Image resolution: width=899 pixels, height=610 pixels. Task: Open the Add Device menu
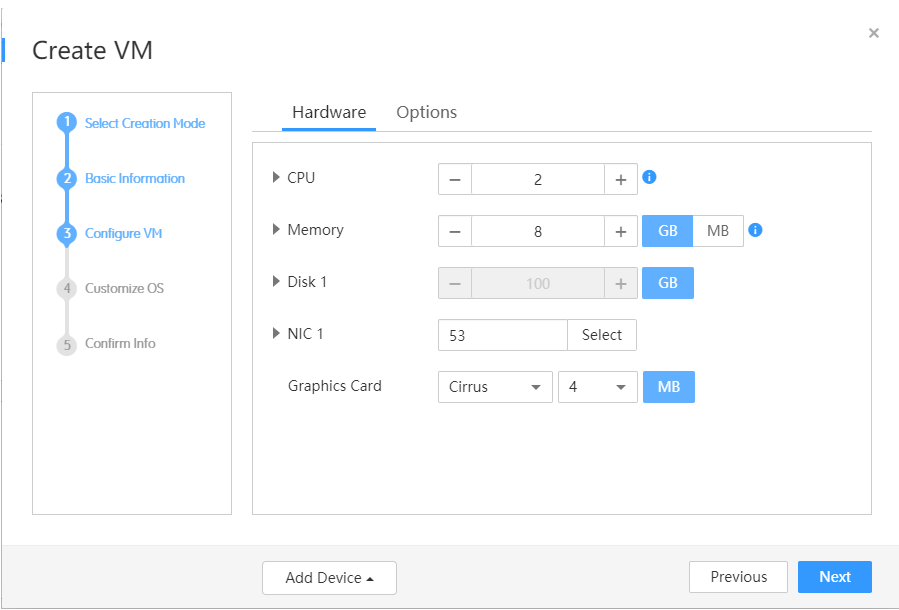pyautogui.click(x=329, y=578)
